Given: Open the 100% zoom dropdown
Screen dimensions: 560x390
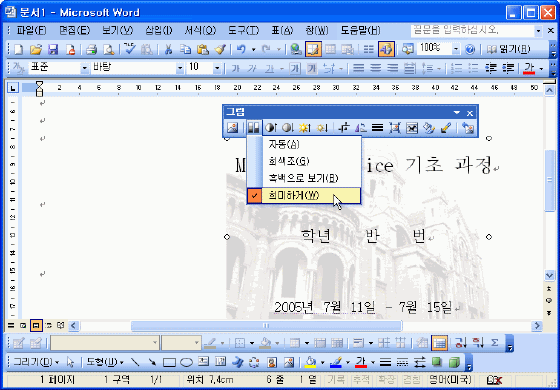Looking at the screenshot, I should pos(456,49).
